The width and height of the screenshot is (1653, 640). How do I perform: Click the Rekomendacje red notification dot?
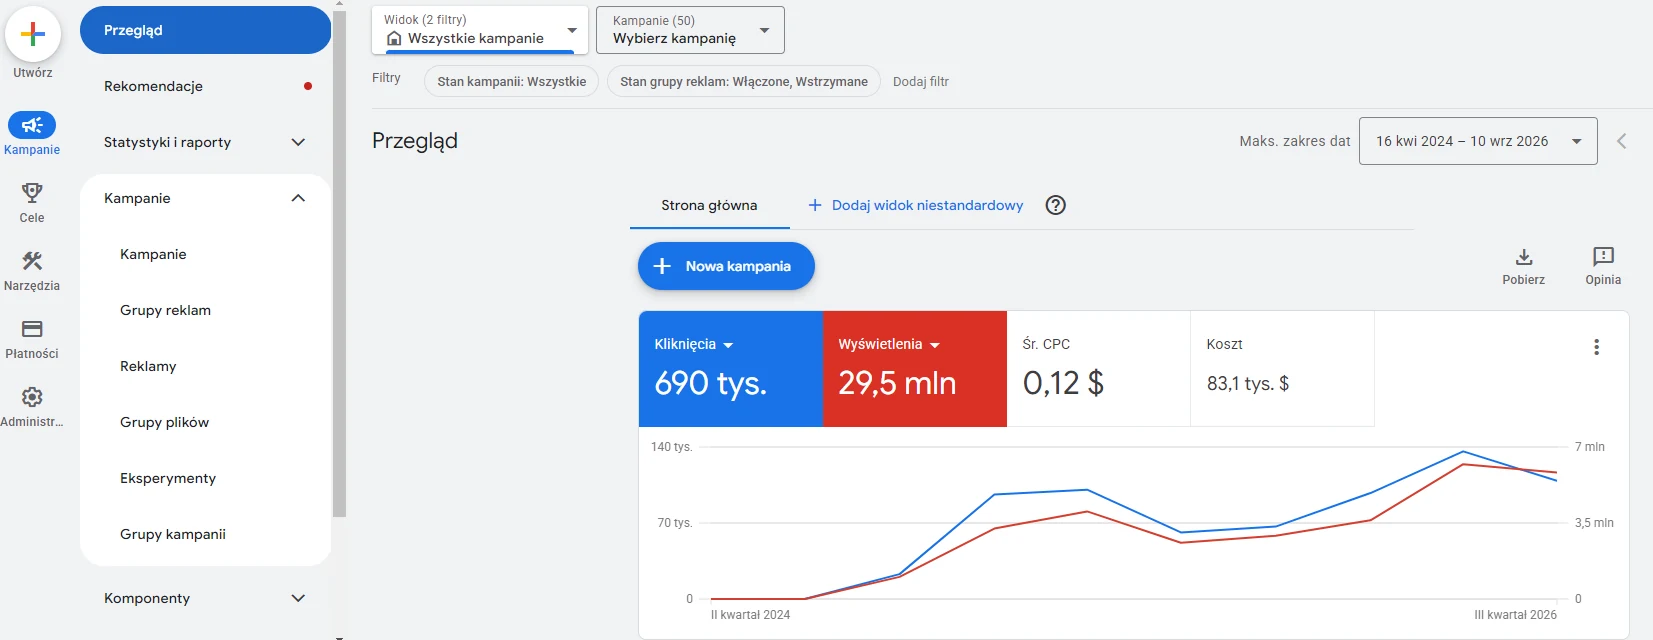308,86
